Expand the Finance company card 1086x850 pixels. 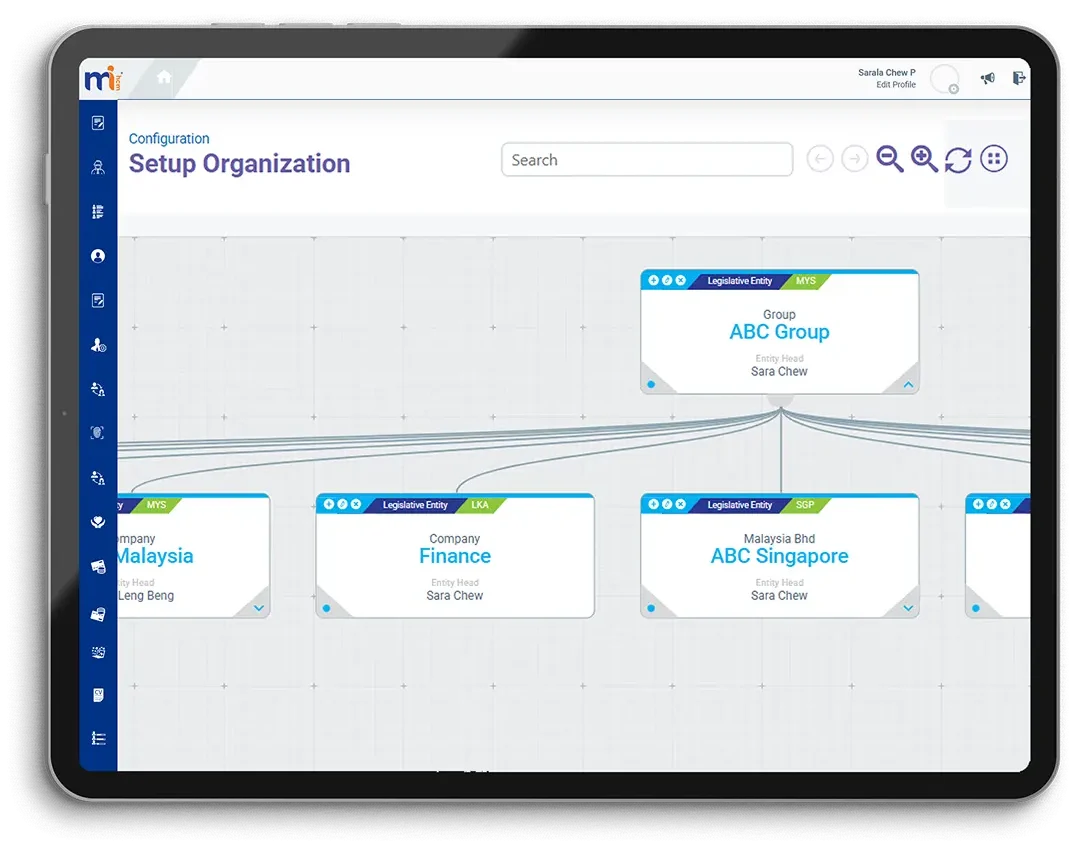(584, 607)
